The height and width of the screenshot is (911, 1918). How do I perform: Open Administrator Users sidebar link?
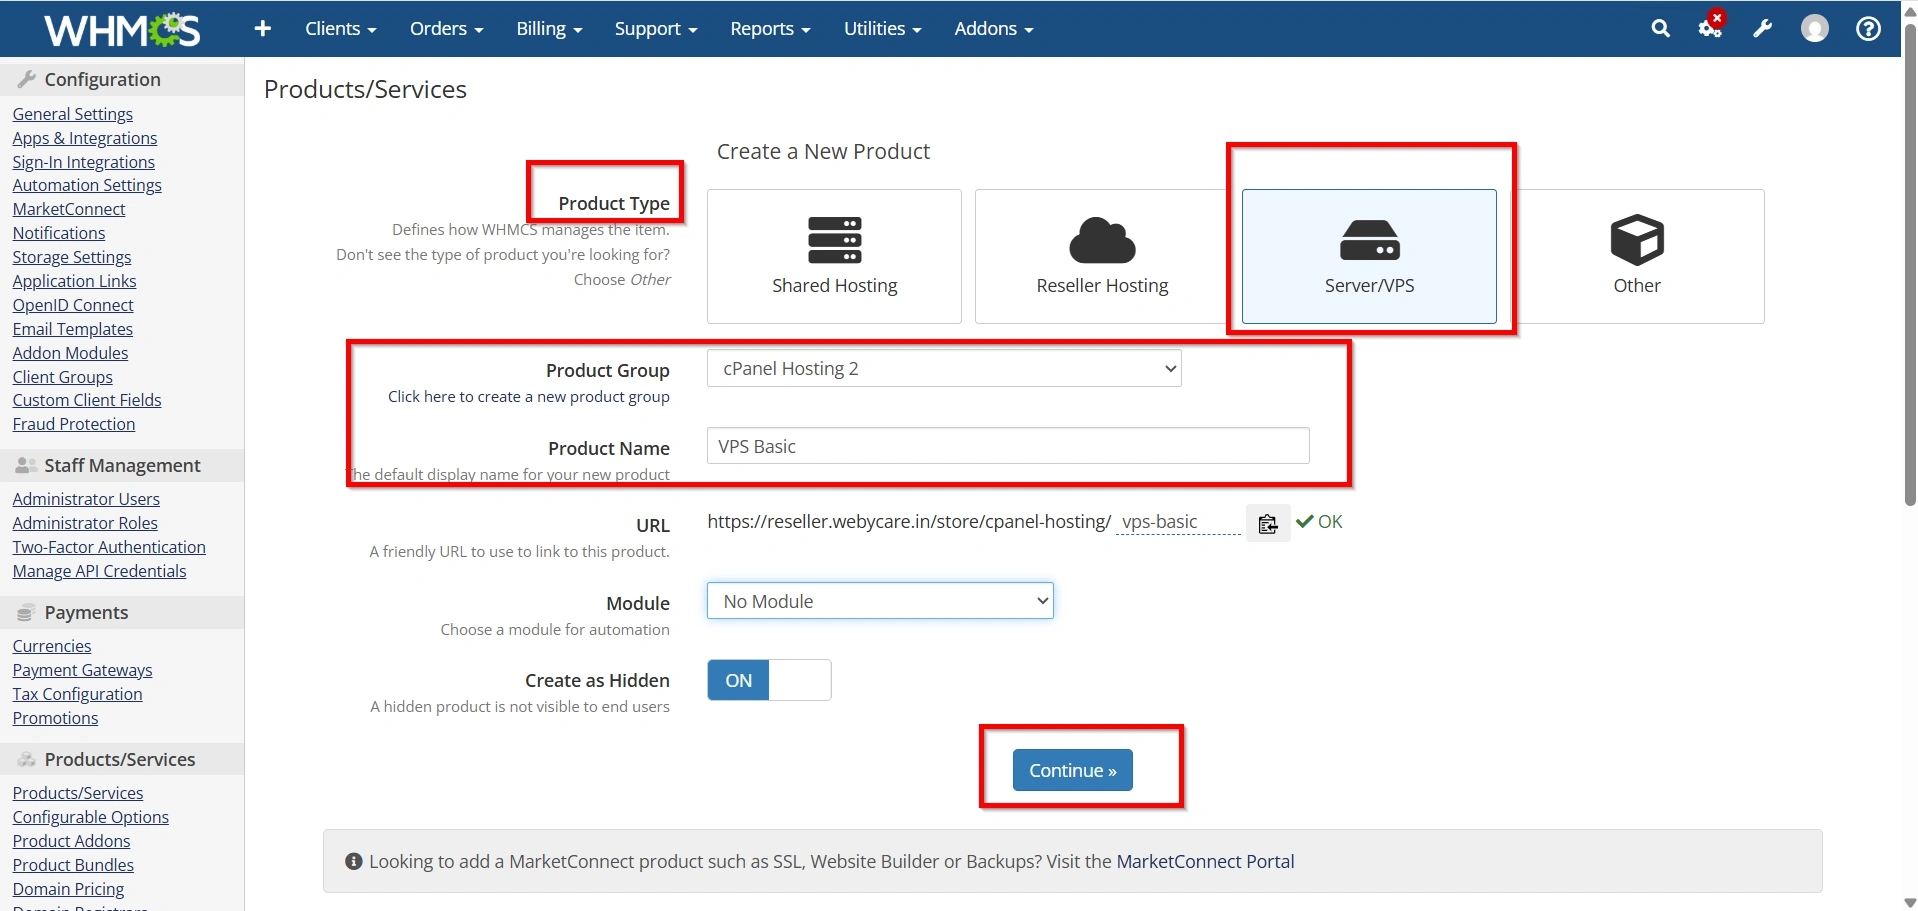(86, 499)
